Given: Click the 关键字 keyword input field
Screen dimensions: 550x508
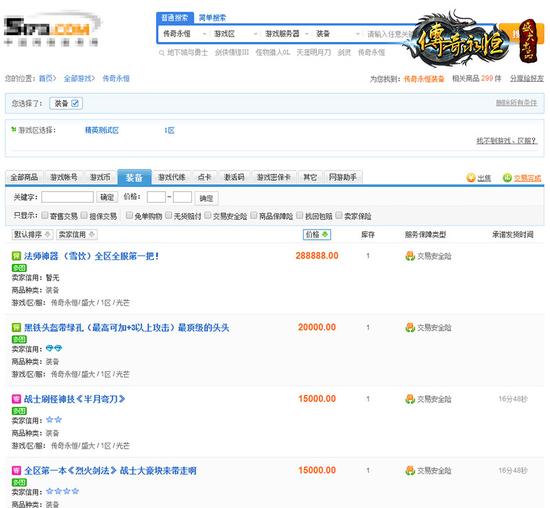Looking at the screenshot, I should click(x=67, y=197).
